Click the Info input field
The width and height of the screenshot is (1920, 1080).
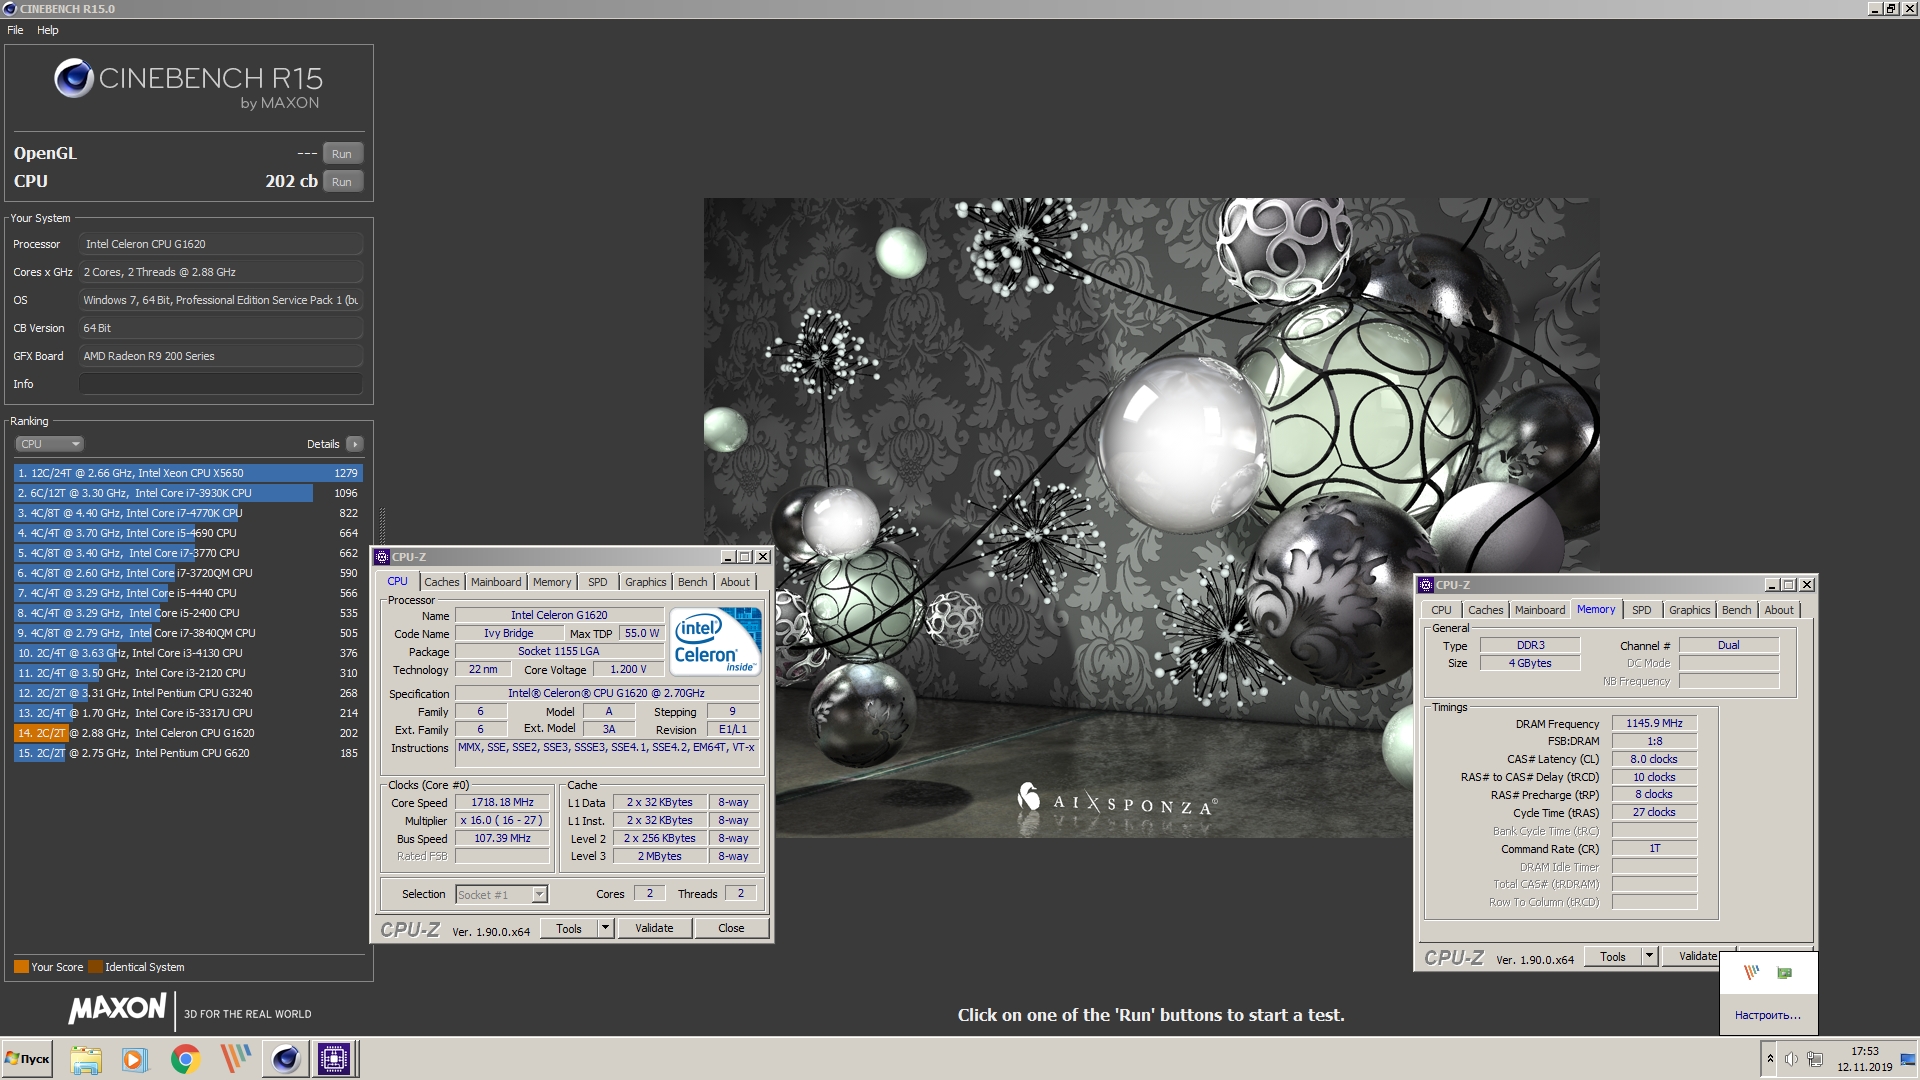[x=221, y=384]
